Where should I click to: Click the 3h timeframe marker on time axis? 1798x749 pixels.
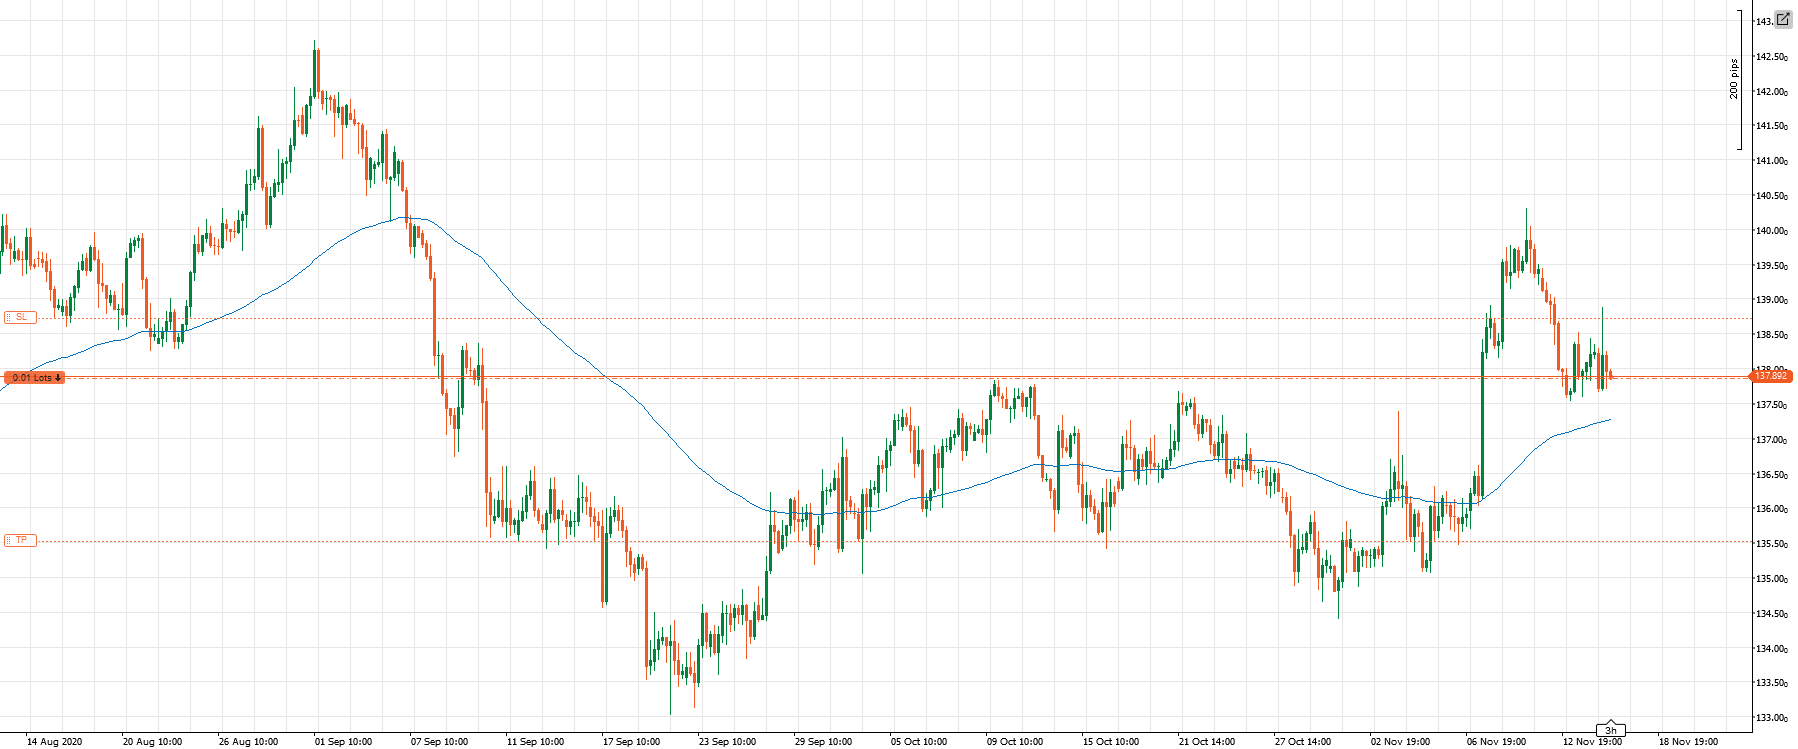point(1610,730)
